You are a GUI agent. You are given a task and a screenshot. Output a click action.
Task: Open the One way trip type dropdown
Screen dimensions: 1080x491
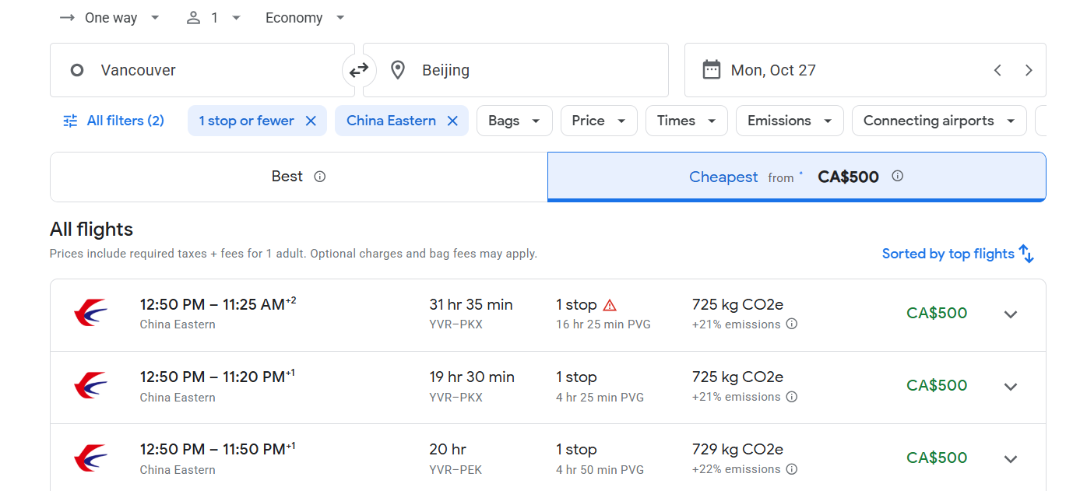pos(110,18)
